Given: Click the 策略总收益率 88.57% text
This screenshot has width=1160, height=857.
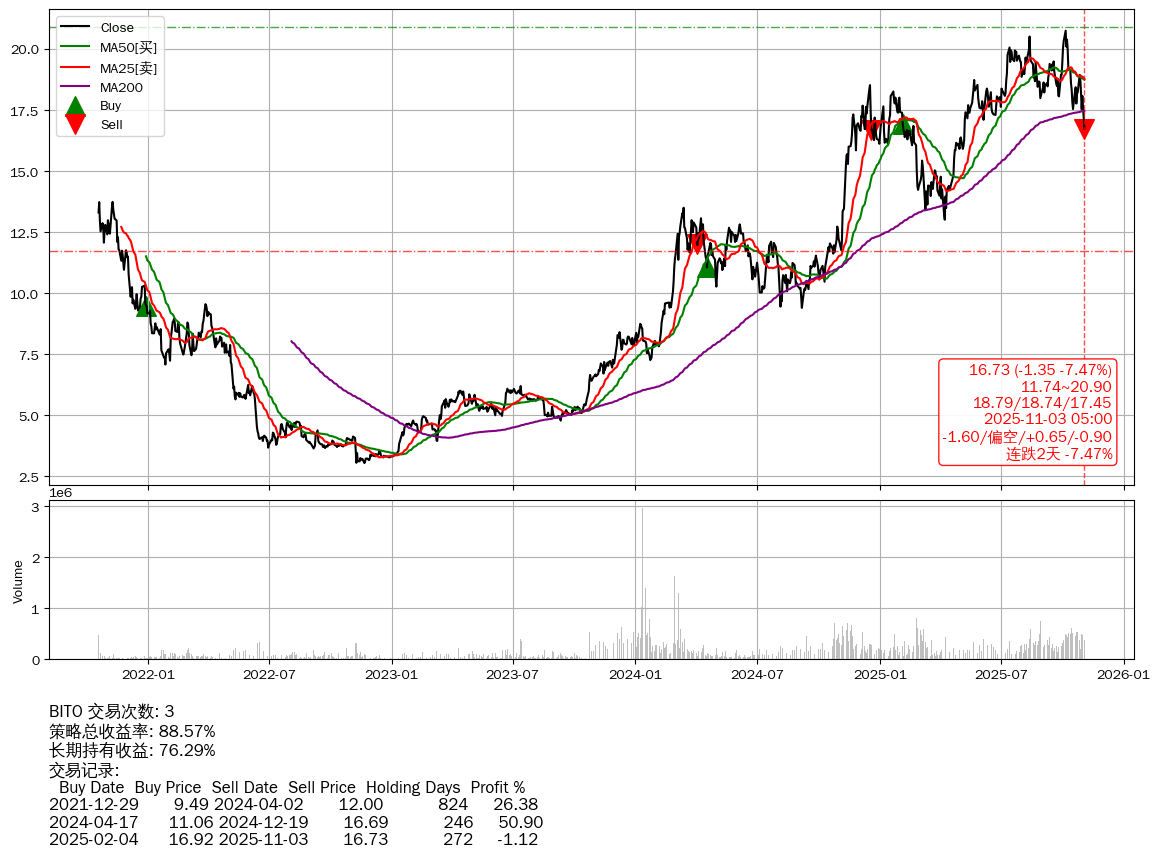Looking at the screenshot, I should 132,731.
